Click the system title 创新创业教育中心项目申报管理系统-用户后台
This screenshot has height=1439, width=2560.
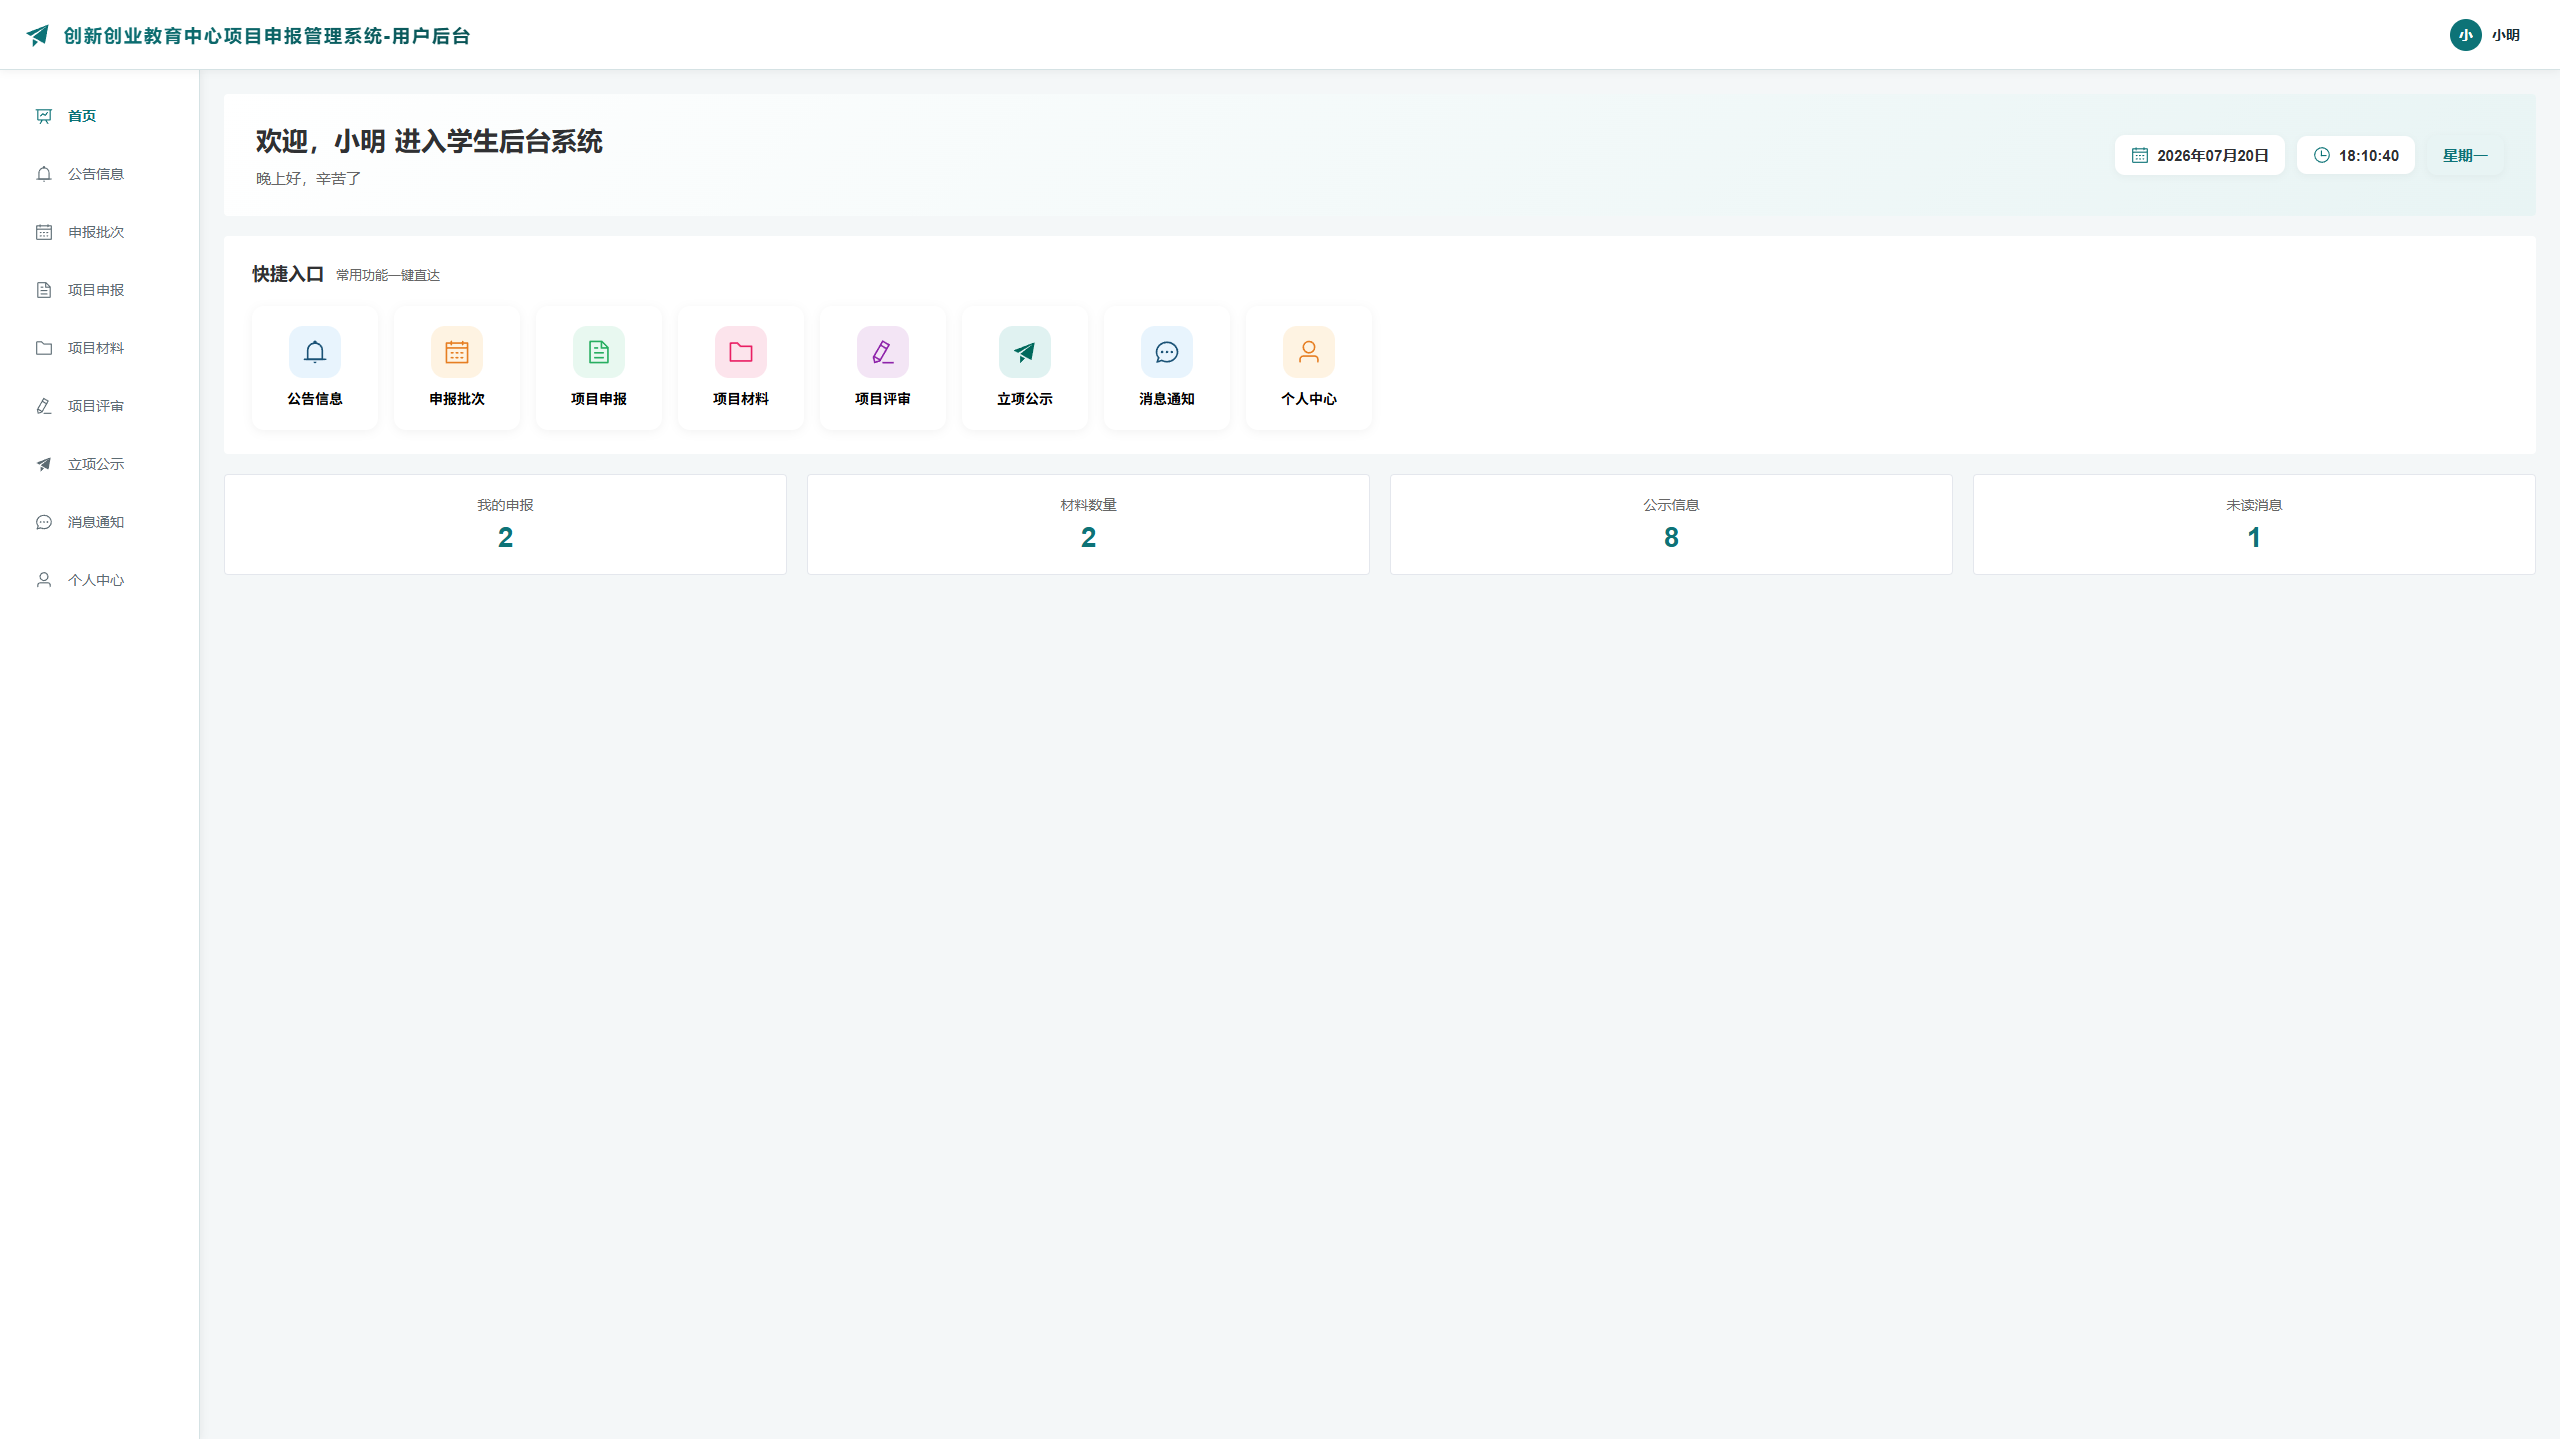[267, 36]
